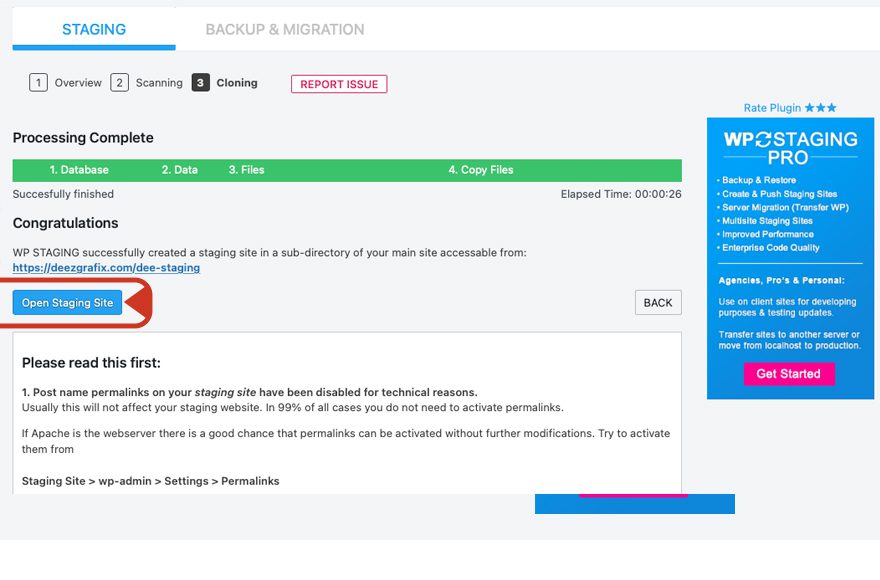This screenshot has height=580, width=880.
Task: Click the step 1 Overview badge
Action: (x=38, y=83)
